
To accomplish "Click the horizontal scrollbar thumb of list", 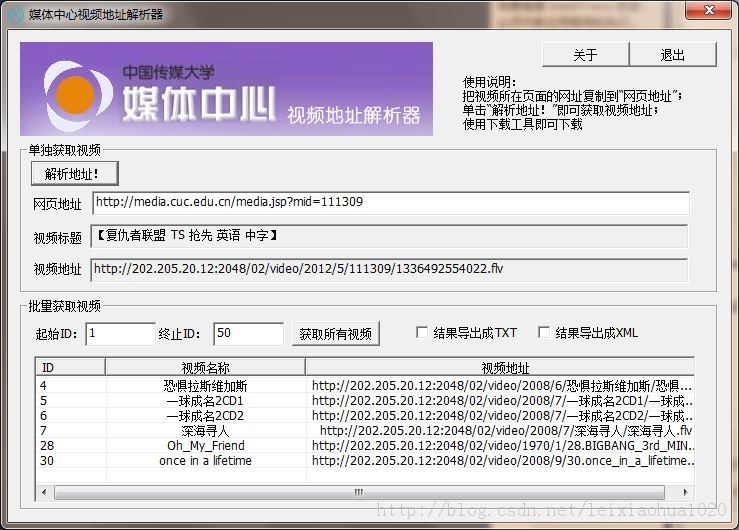I will [359, 492].
